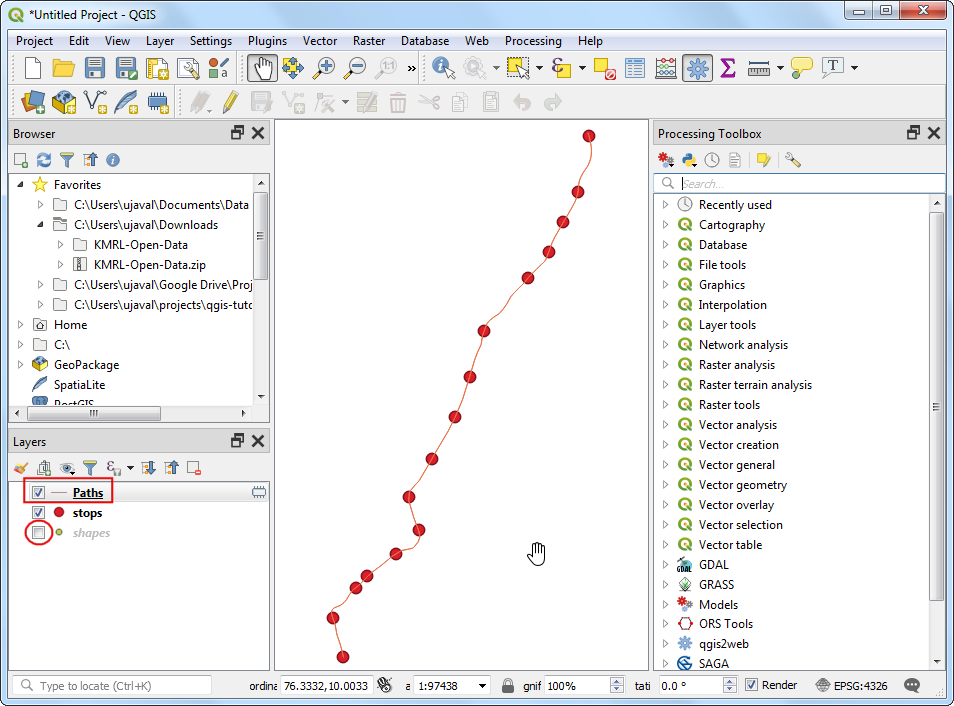Click filter legend icon in Layers panel
The height and width of the screenshot is (706, 954).
90,467
